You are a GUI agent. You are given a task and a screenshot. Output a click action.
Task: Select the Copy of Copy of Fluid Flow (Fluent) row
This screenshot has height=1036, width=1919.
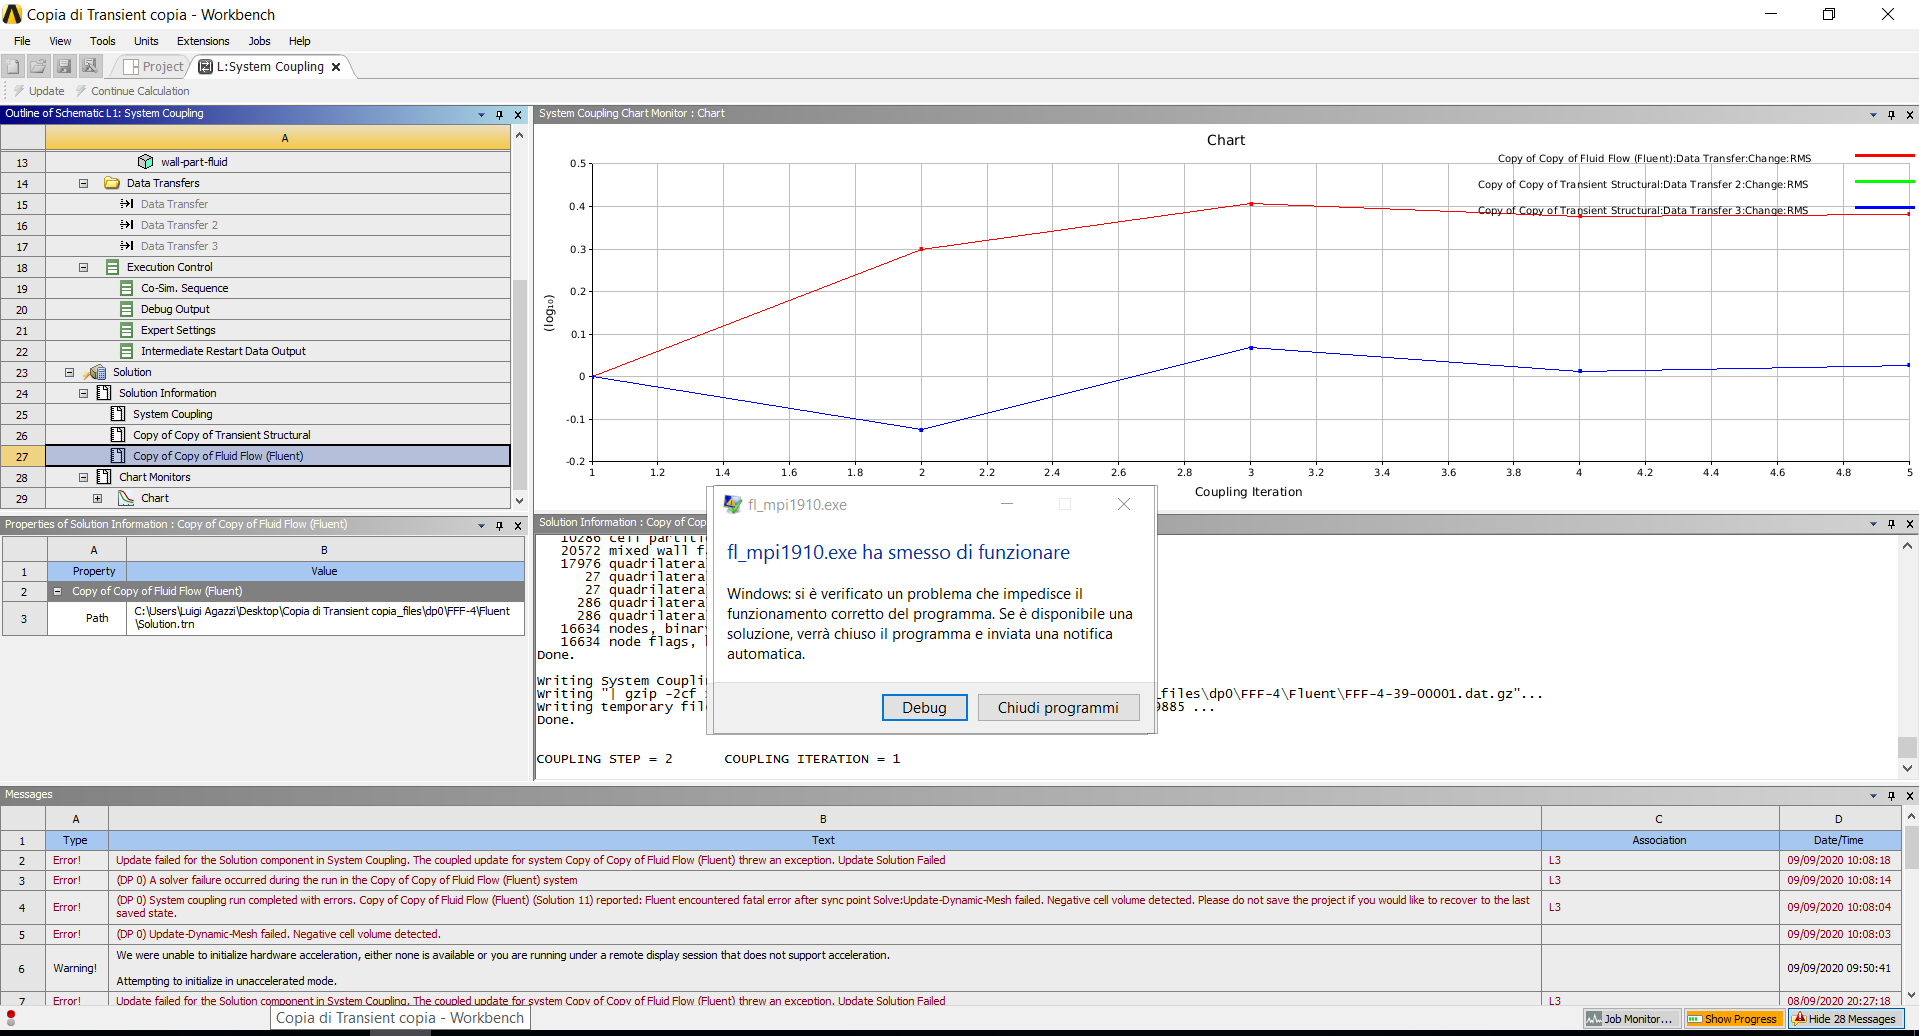pyautogui.click(x=278, y=456)
